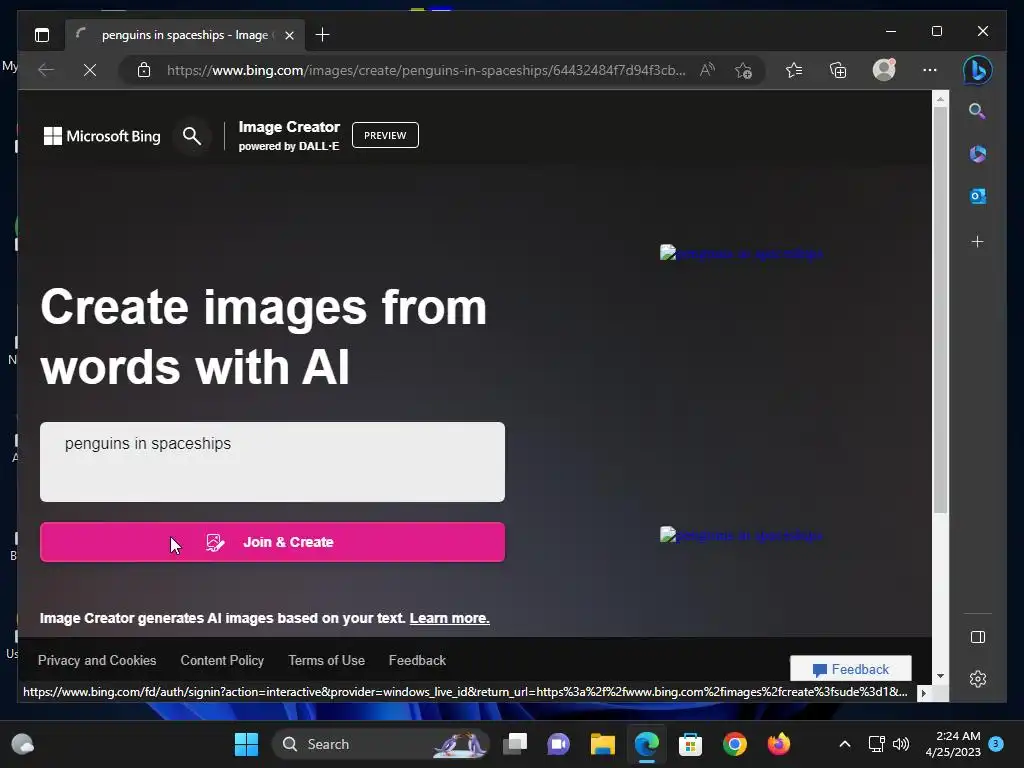The height and width of the screenshot is (768, 1024).
Task: Open Edge Settings and more menu
Action: click(x=930, y=70)
